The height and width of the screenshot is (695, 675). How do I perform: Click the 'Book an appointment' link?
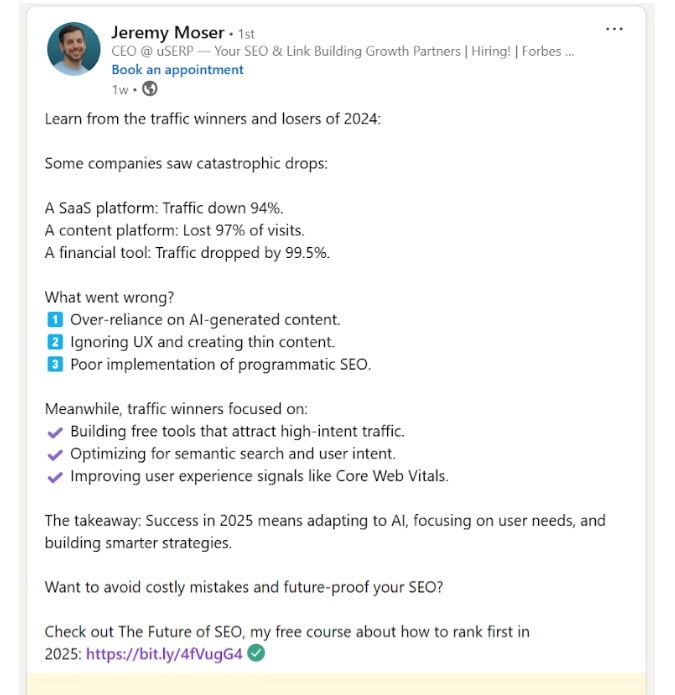pyautogui.click(x=177, y=70)
